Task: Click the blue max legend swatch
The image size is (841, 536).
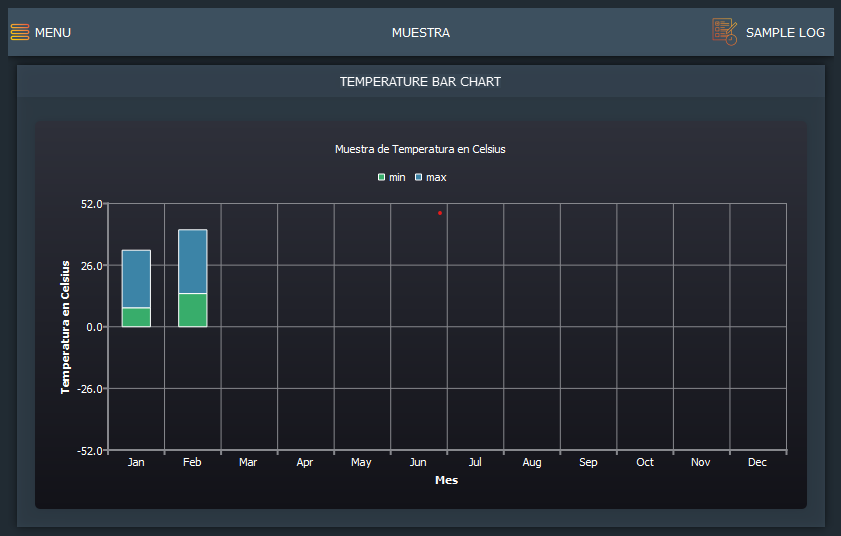Action: click(x=418, y=177)
